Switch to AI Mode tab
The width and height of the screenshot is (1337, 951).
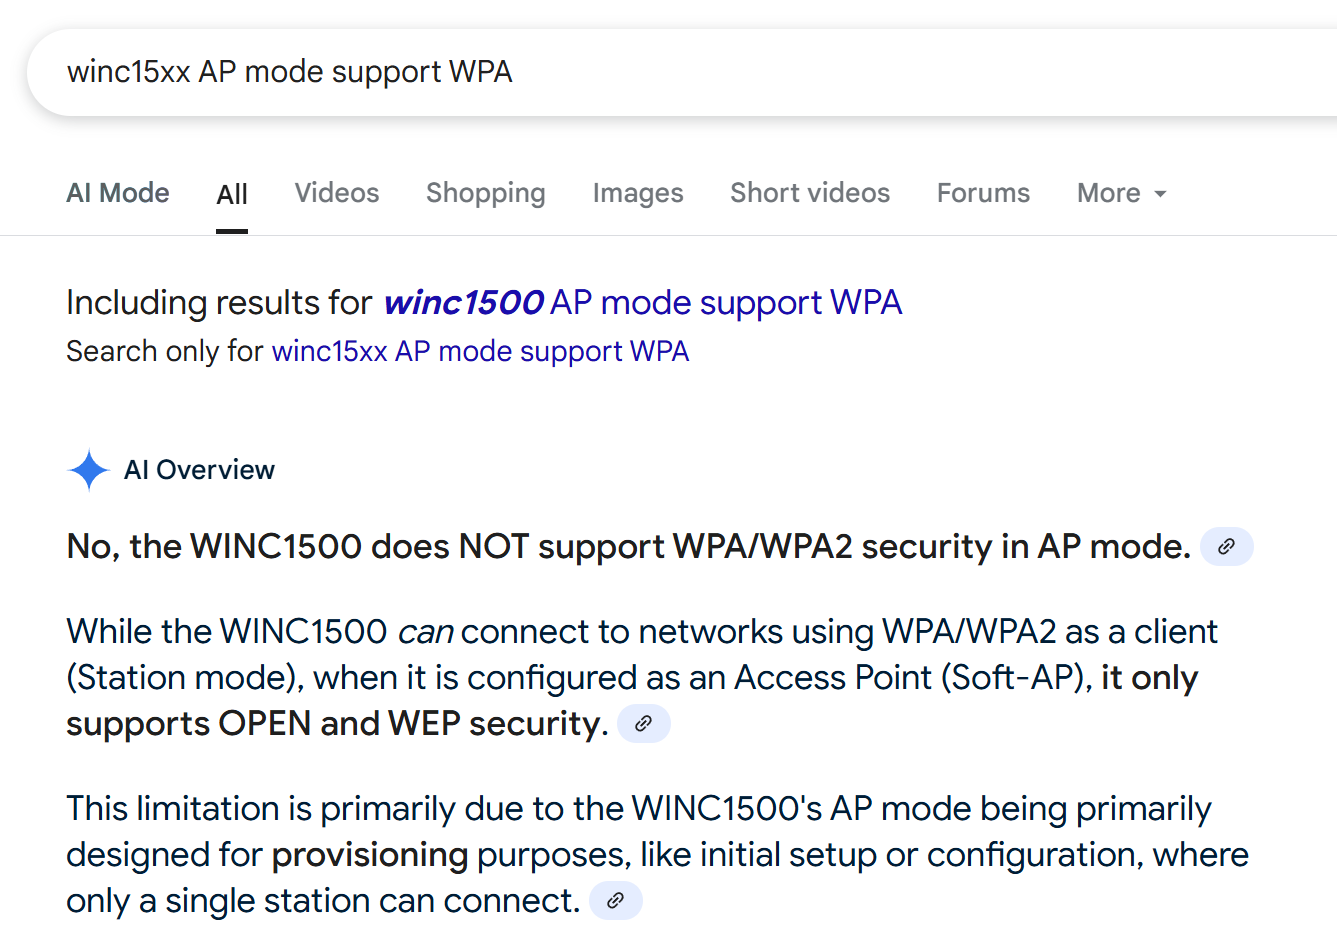(118, 193)
